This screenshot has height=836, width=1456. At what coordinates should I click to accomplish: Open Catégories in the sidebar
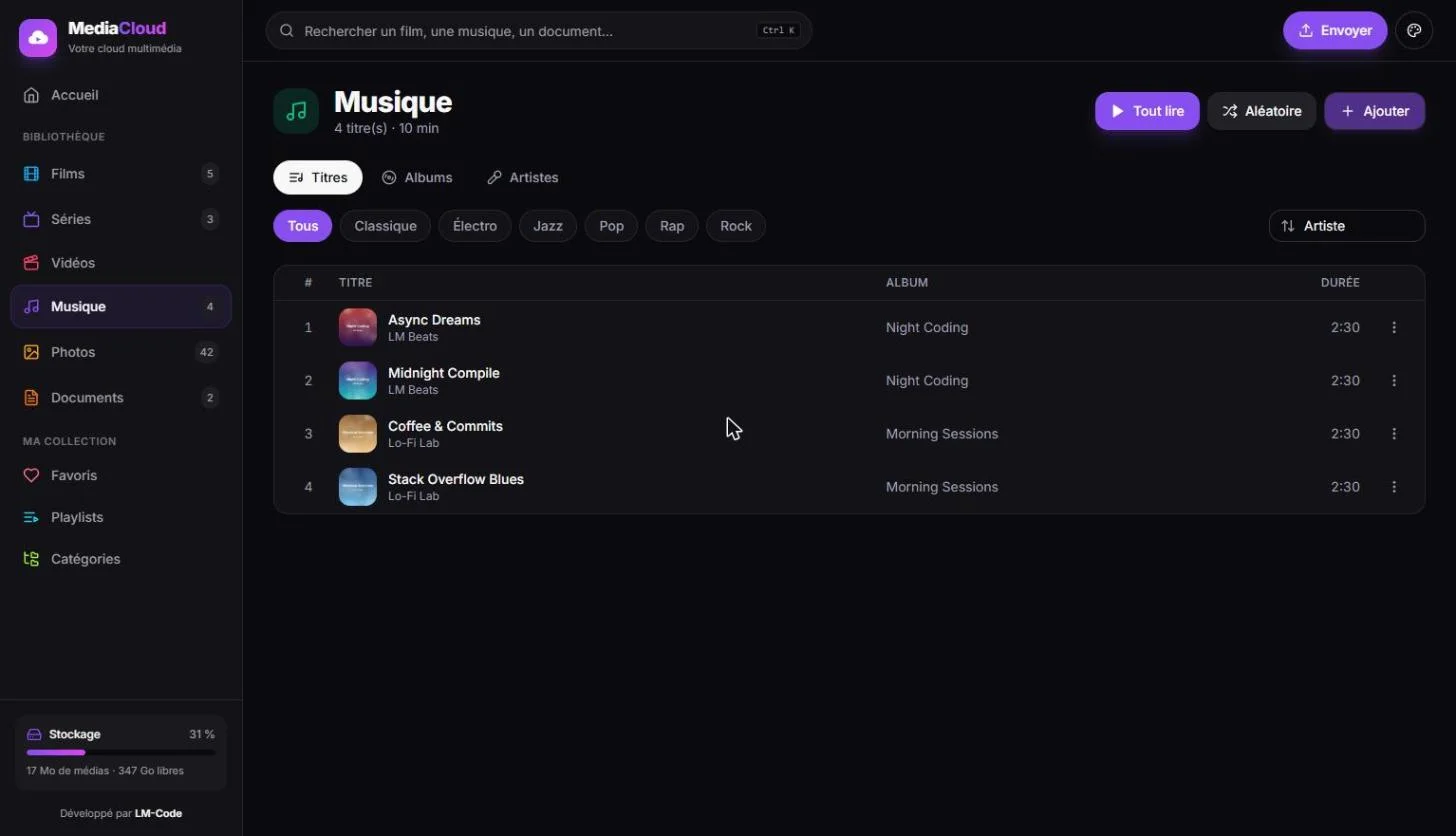pos(121,559)
